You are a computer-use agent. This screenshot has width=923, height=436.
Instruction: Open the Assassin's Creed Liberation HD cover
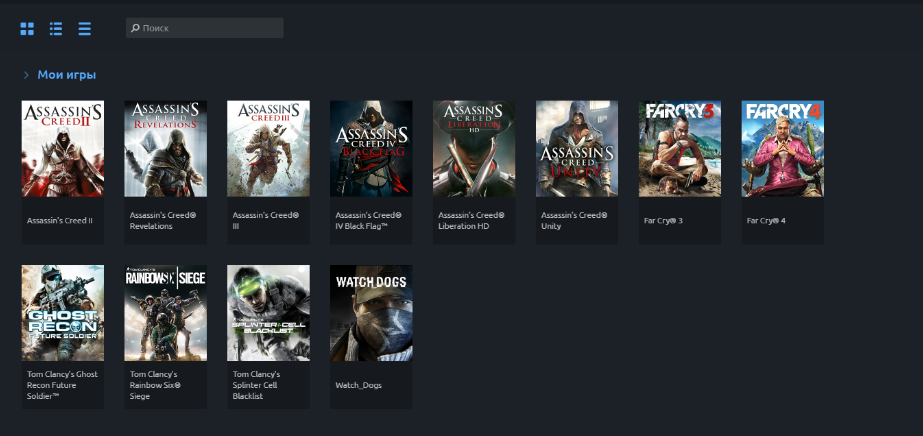(474, 148)
